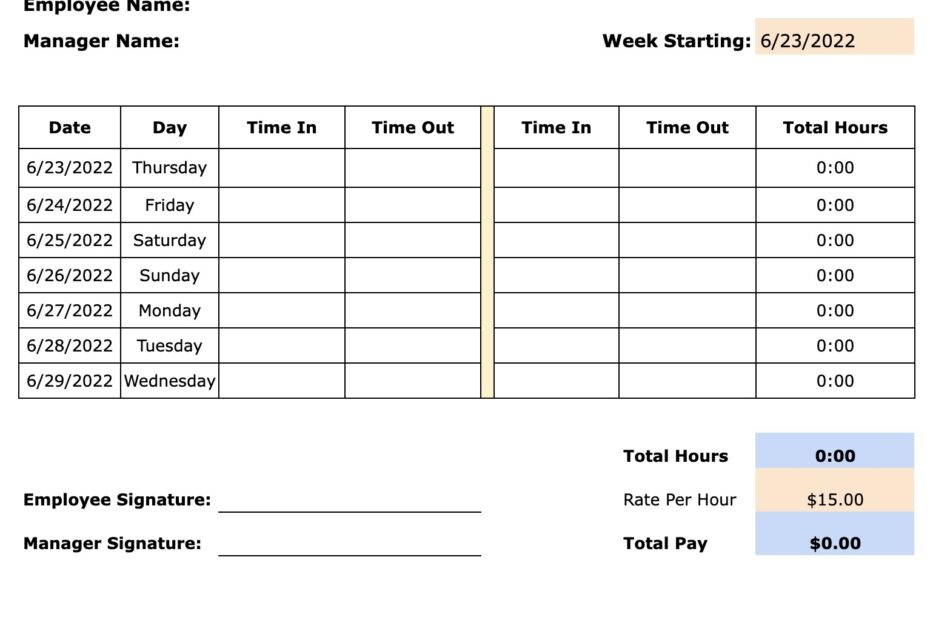This screenshot has height=620, width=930.
Task: Select Saturday's second Time In cell
Action: [x=556, y=240]
